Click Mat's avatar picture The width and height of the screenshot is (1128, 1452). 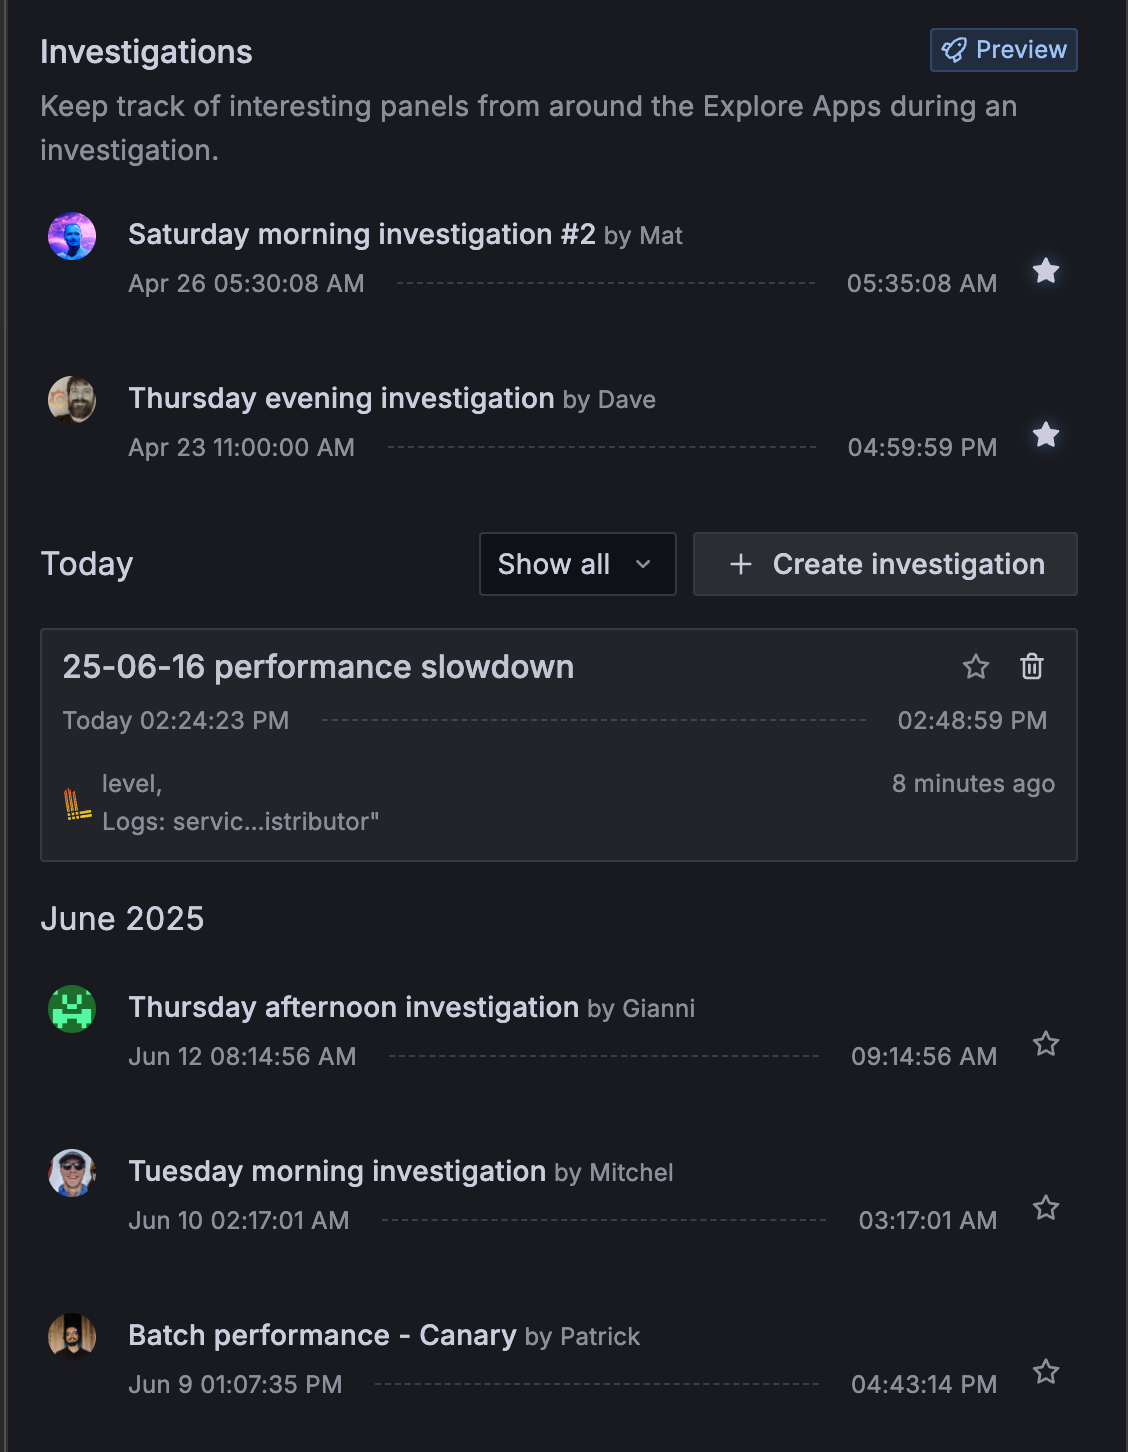(x=72, y=236)
